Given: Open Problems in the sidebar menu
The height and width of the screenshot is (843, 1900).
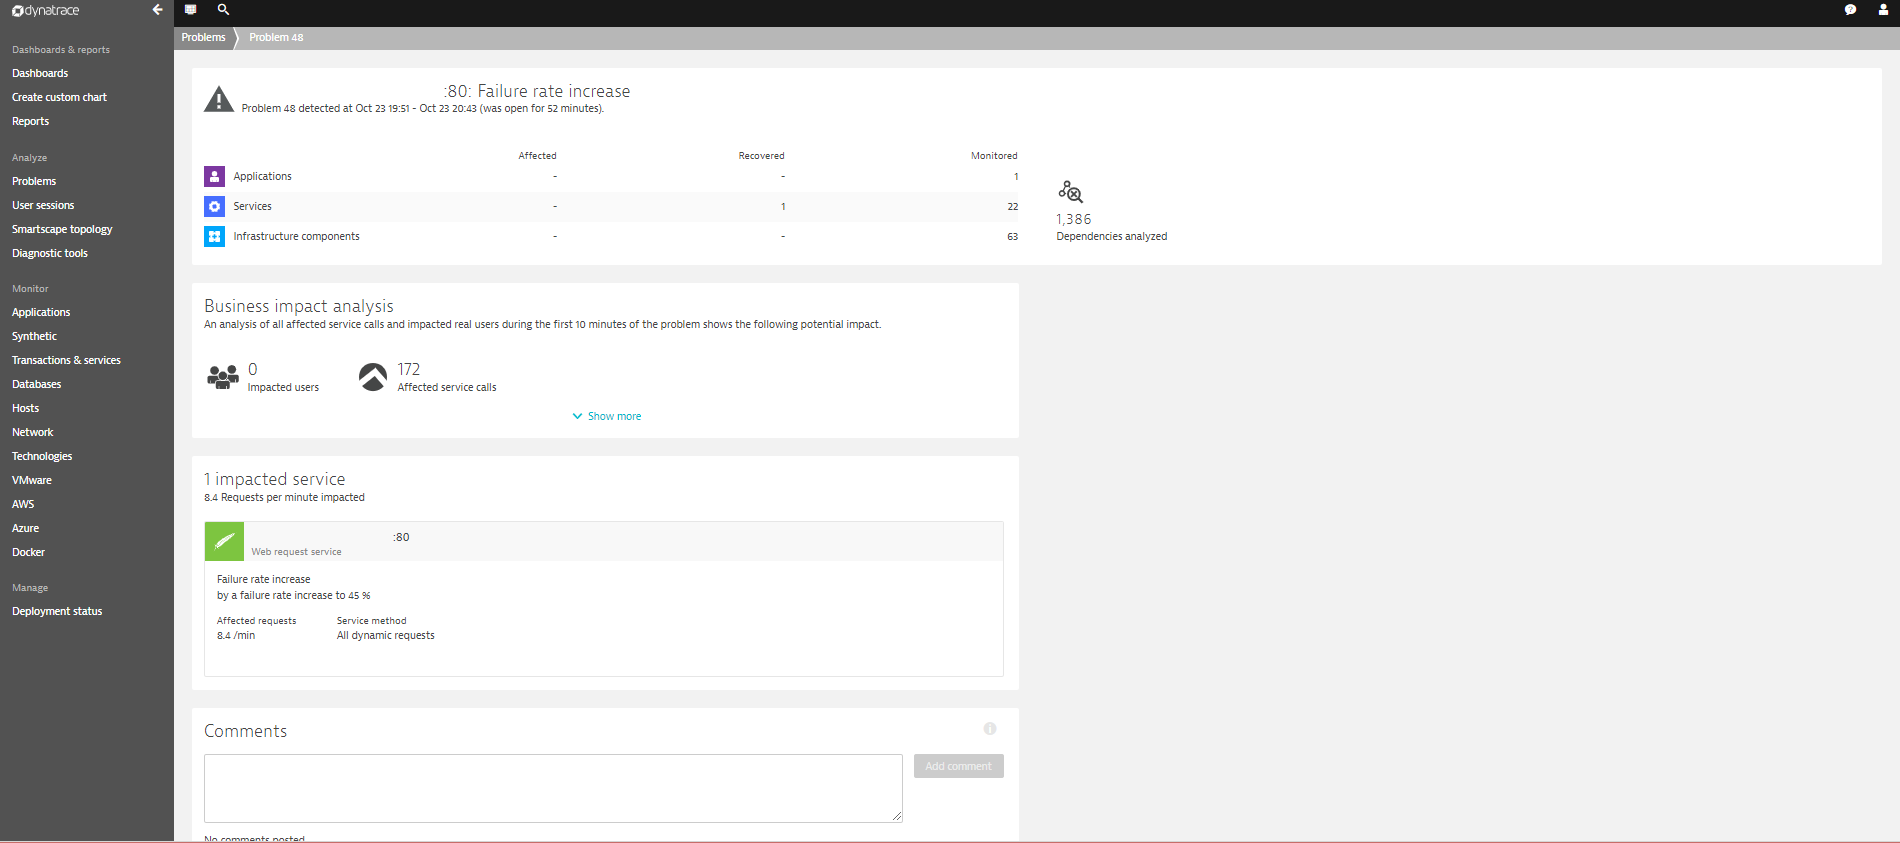Looking at the screenshot, I should (34, 181).
